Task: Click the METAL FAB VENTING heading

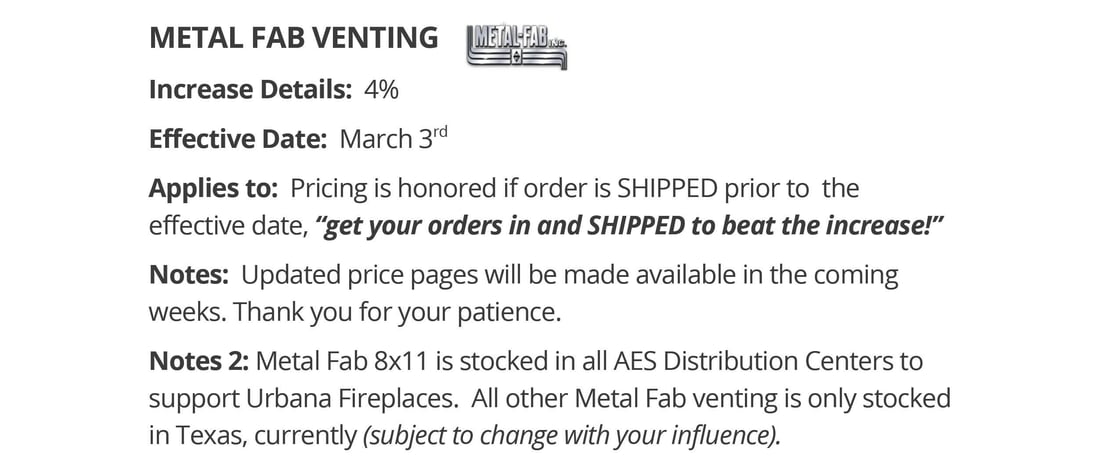Action: (x=293, y=38)
